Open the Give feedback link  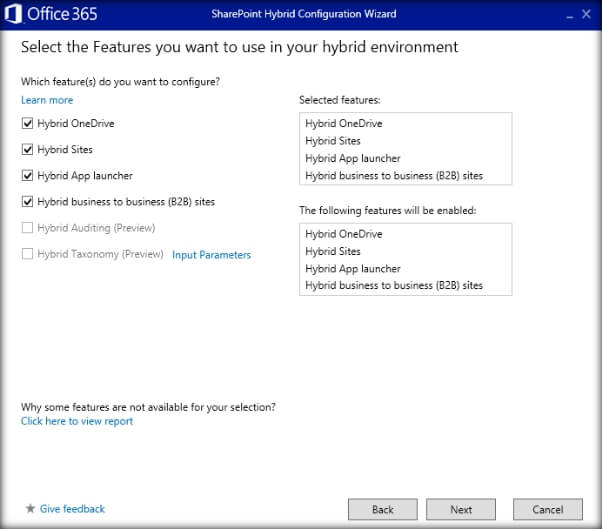(x=72, y=509)
